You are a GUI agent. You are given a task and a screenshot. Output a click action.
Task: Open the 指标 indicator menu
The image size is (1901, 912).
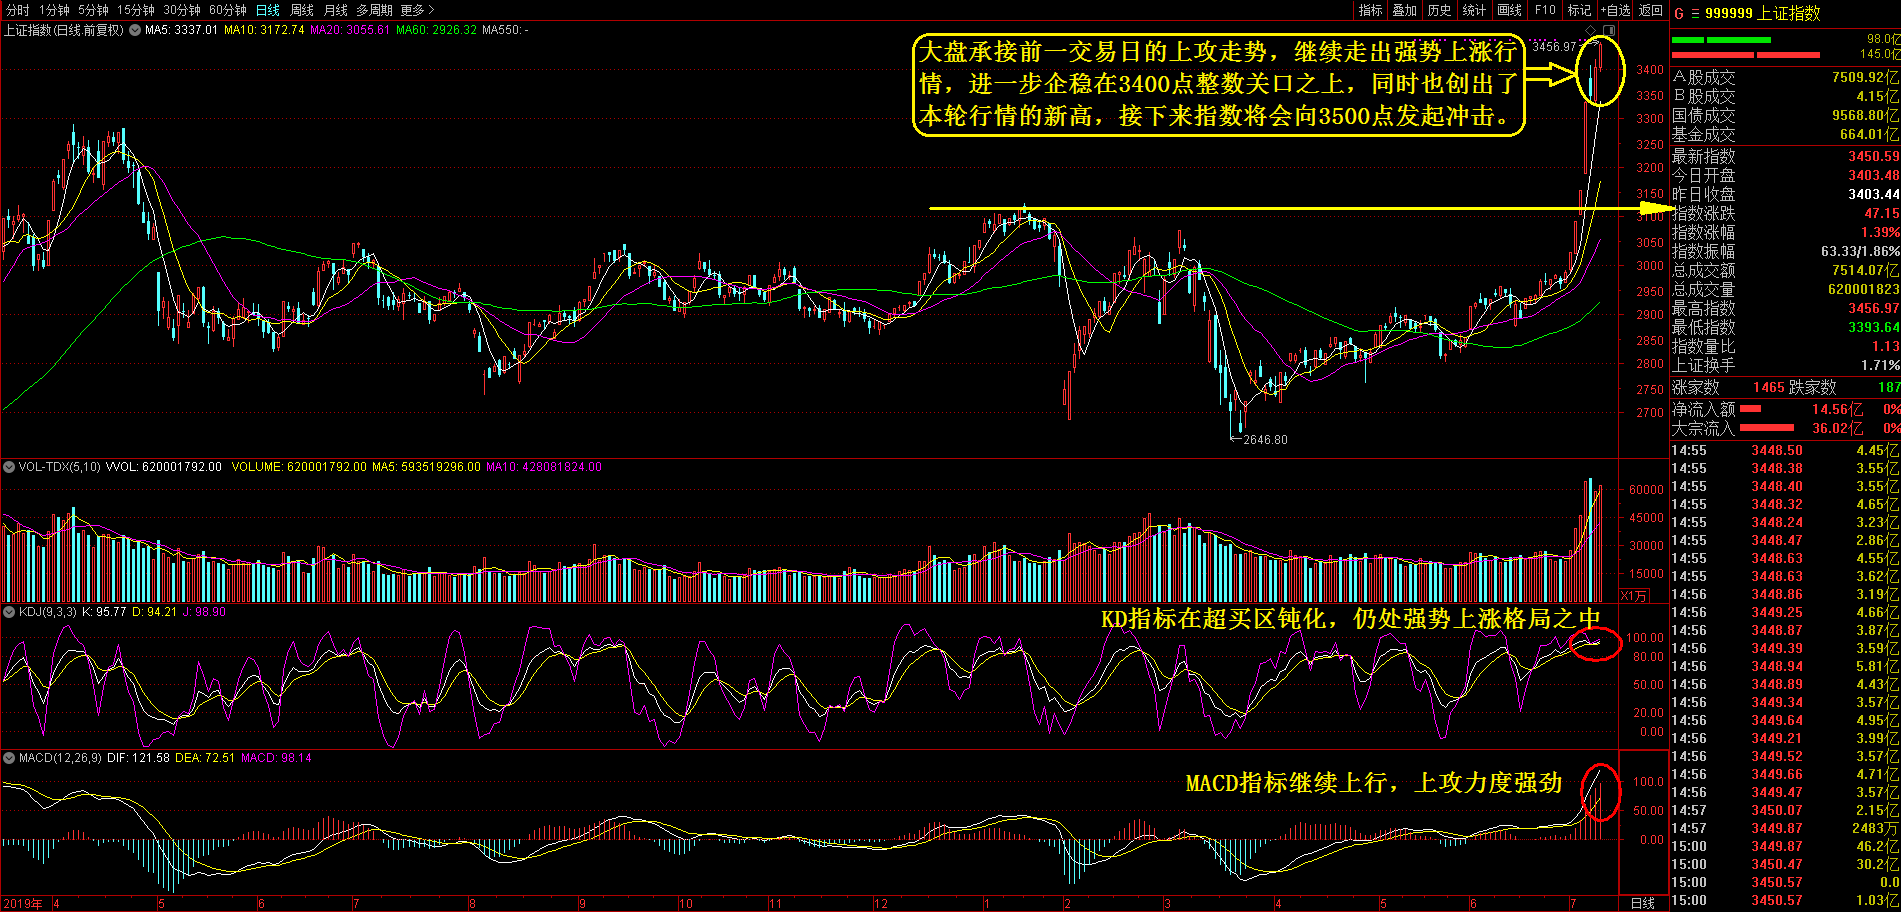pyautogui.click(x=1370, y=10)
